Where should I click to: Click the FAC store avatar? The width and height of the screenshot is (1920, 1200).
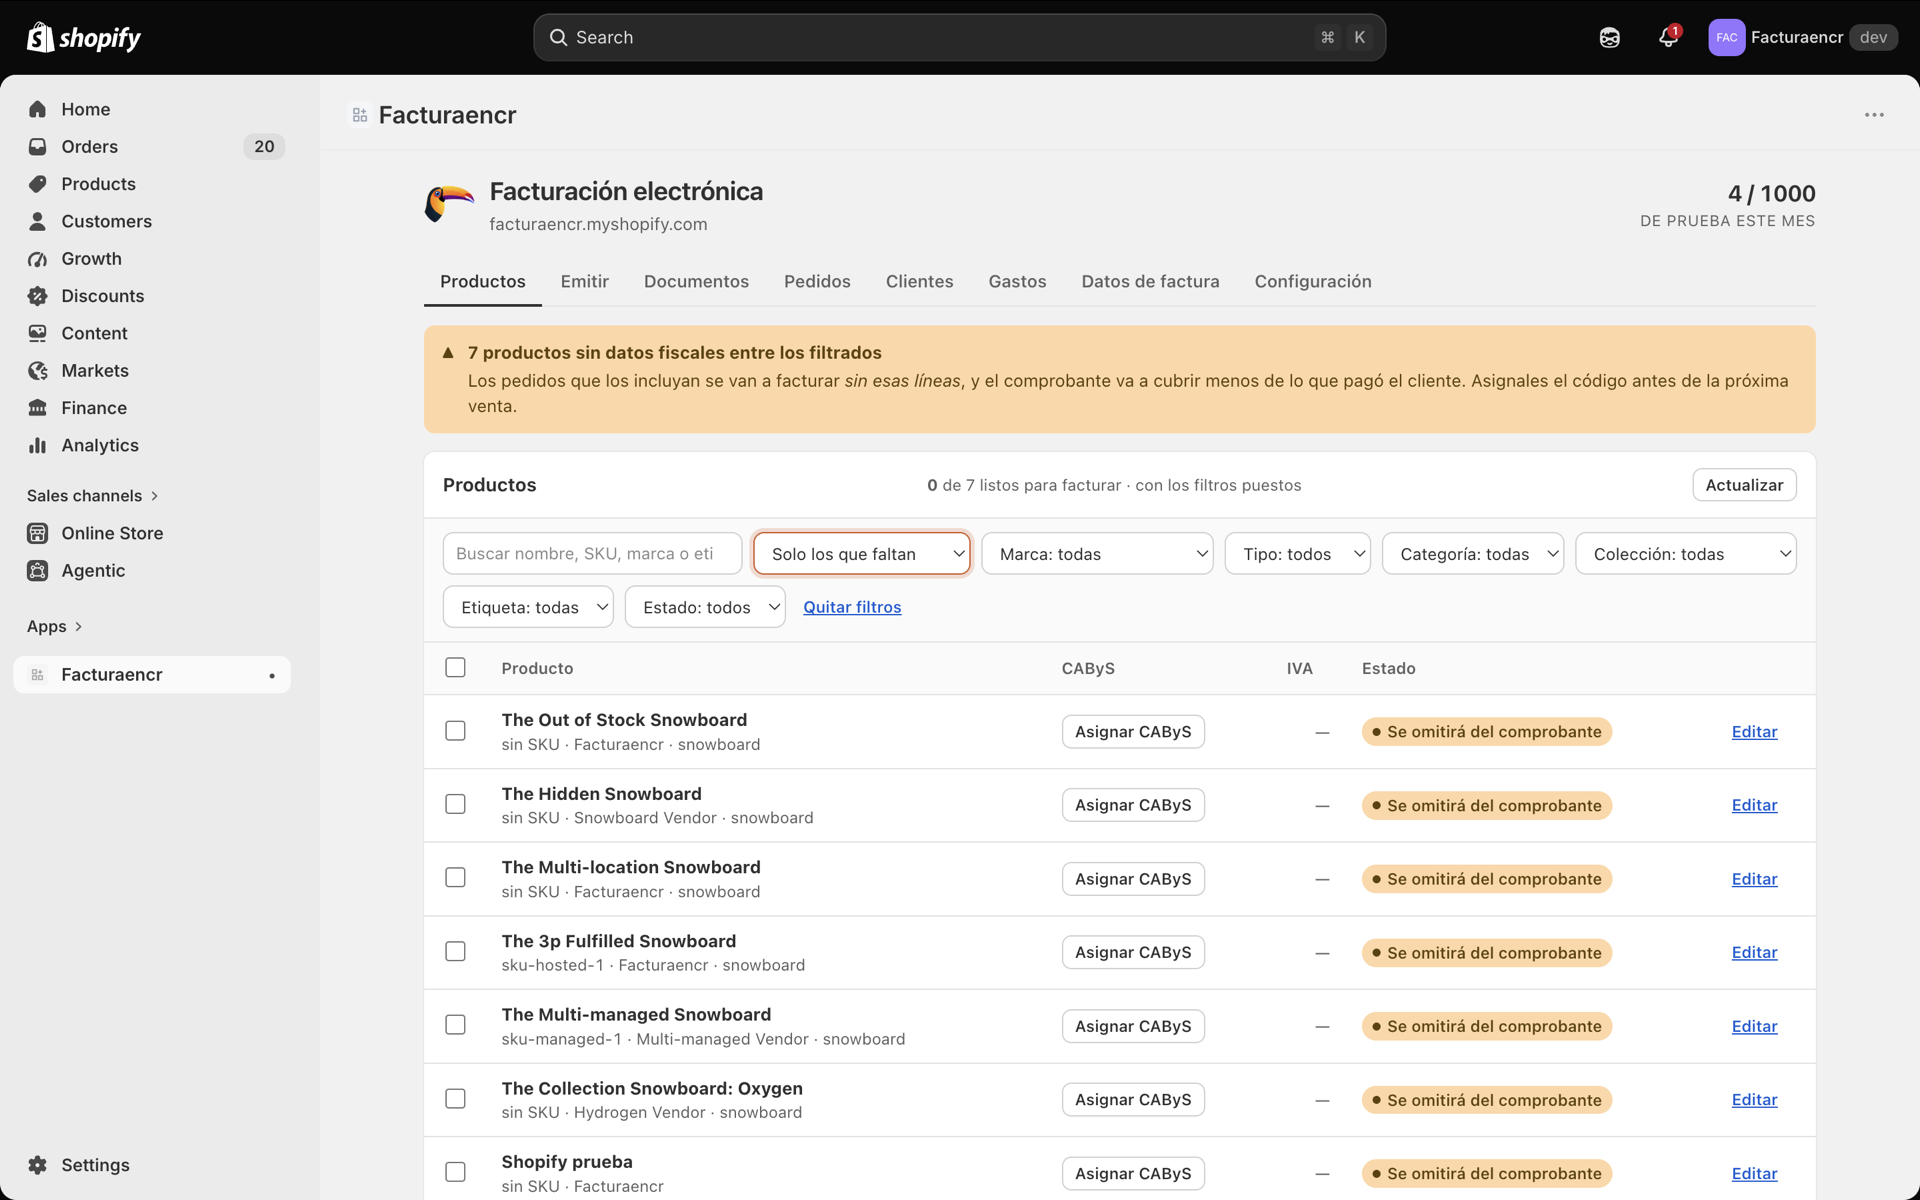(1726, 37)
